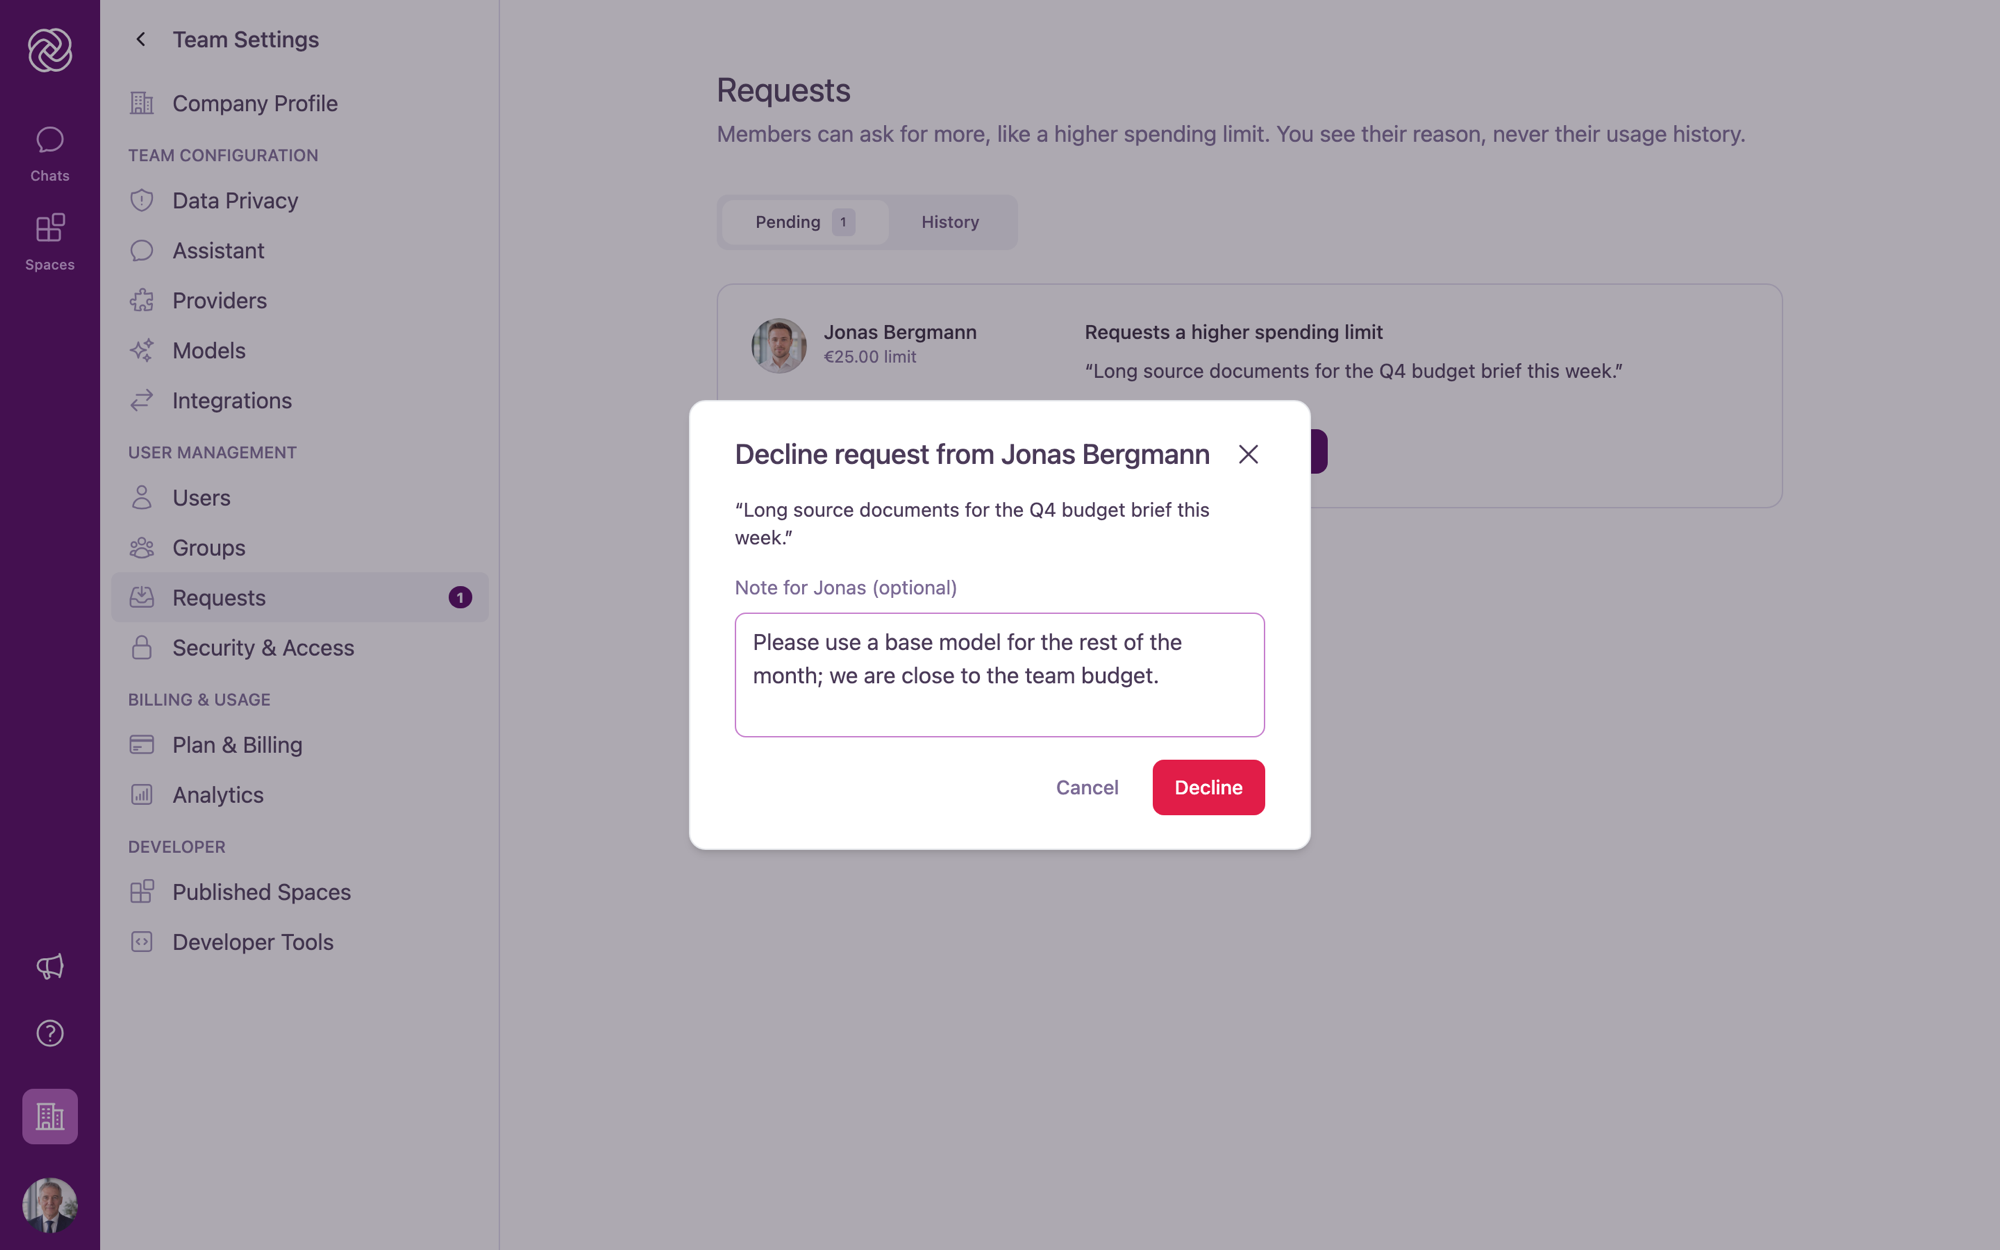
Task: Open Published Spaces page
Action: 300,891
